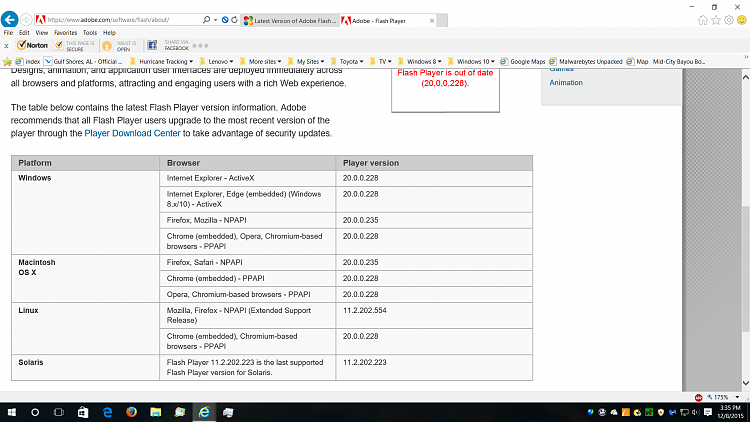Open the File menu
Screen dimensions: 750x422
click(8, 33)
